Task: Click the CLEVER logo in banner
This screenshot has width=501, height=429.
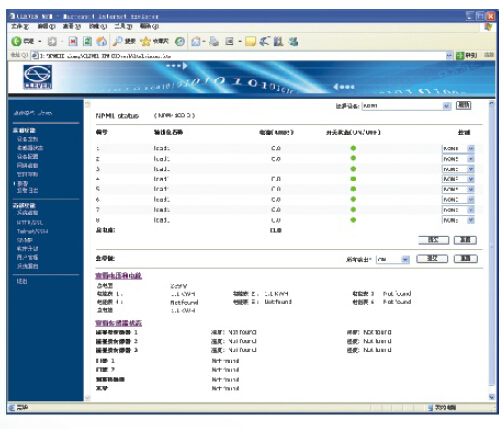Action: click(37, 77)
